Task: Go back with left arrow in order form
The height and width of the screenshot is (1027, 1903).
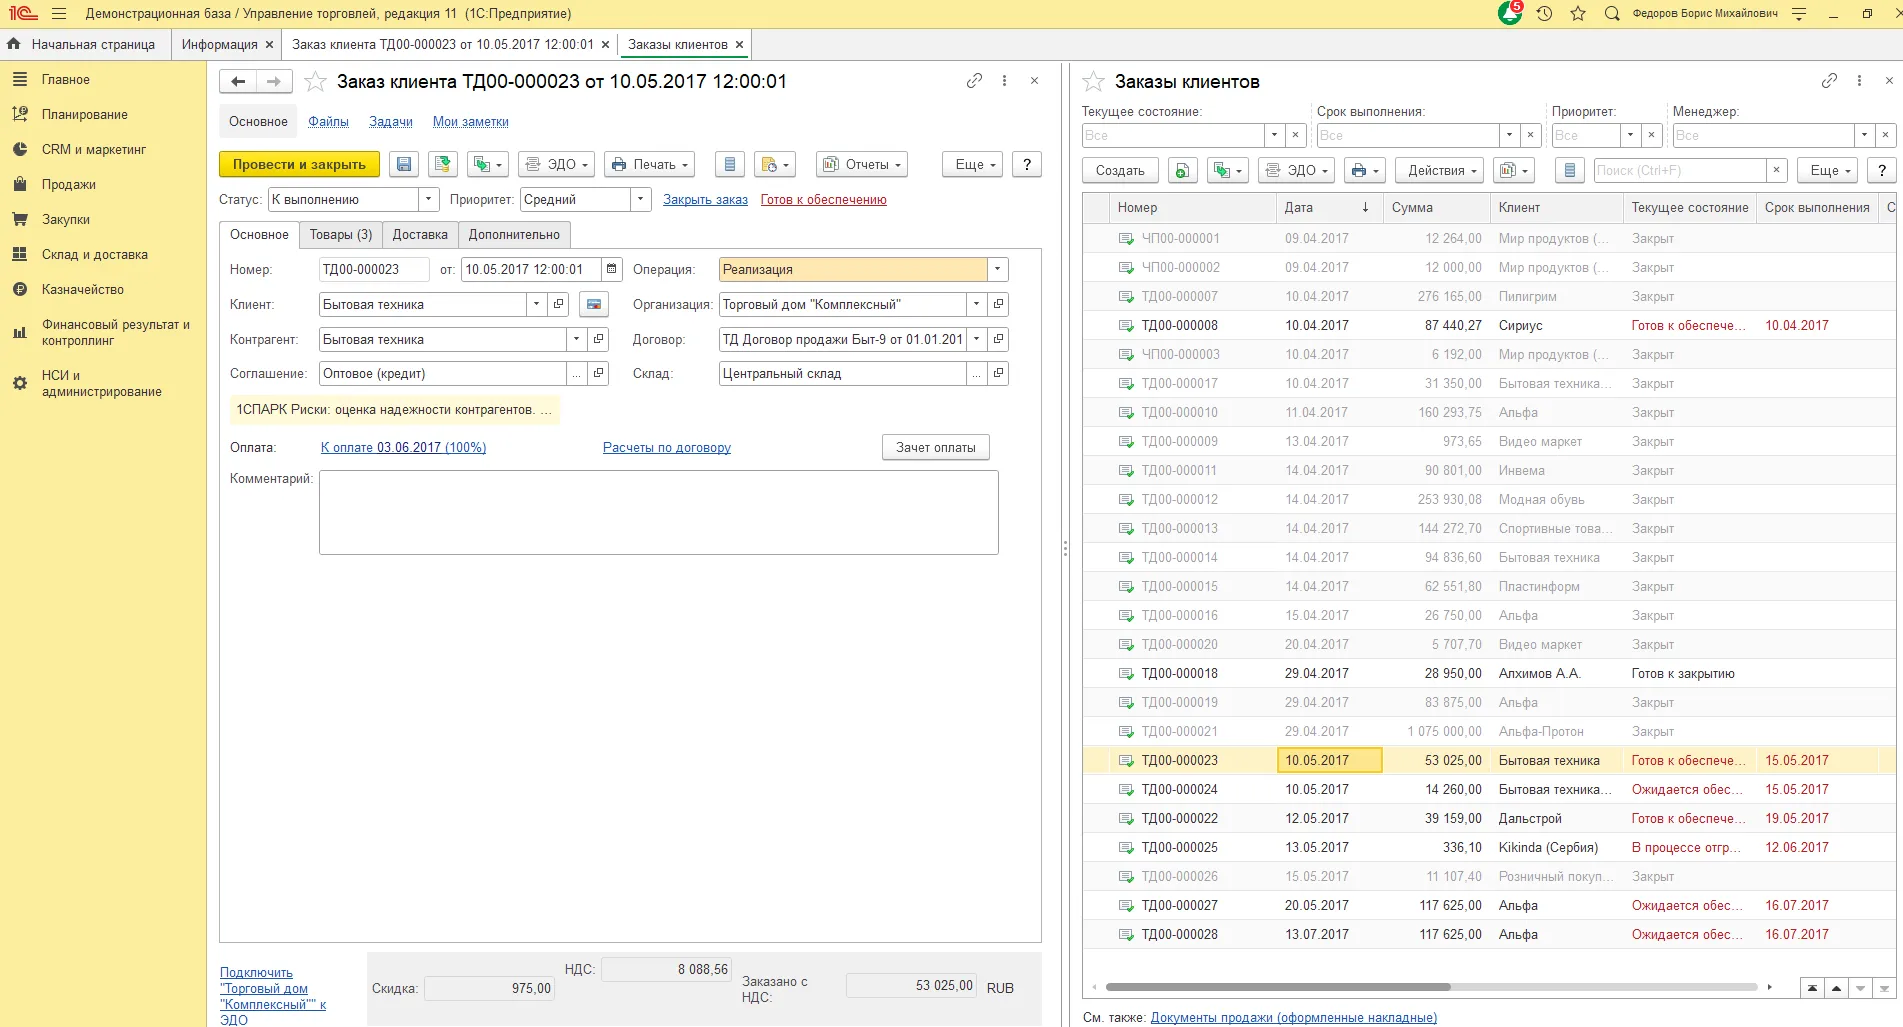Action: [238, 82]
